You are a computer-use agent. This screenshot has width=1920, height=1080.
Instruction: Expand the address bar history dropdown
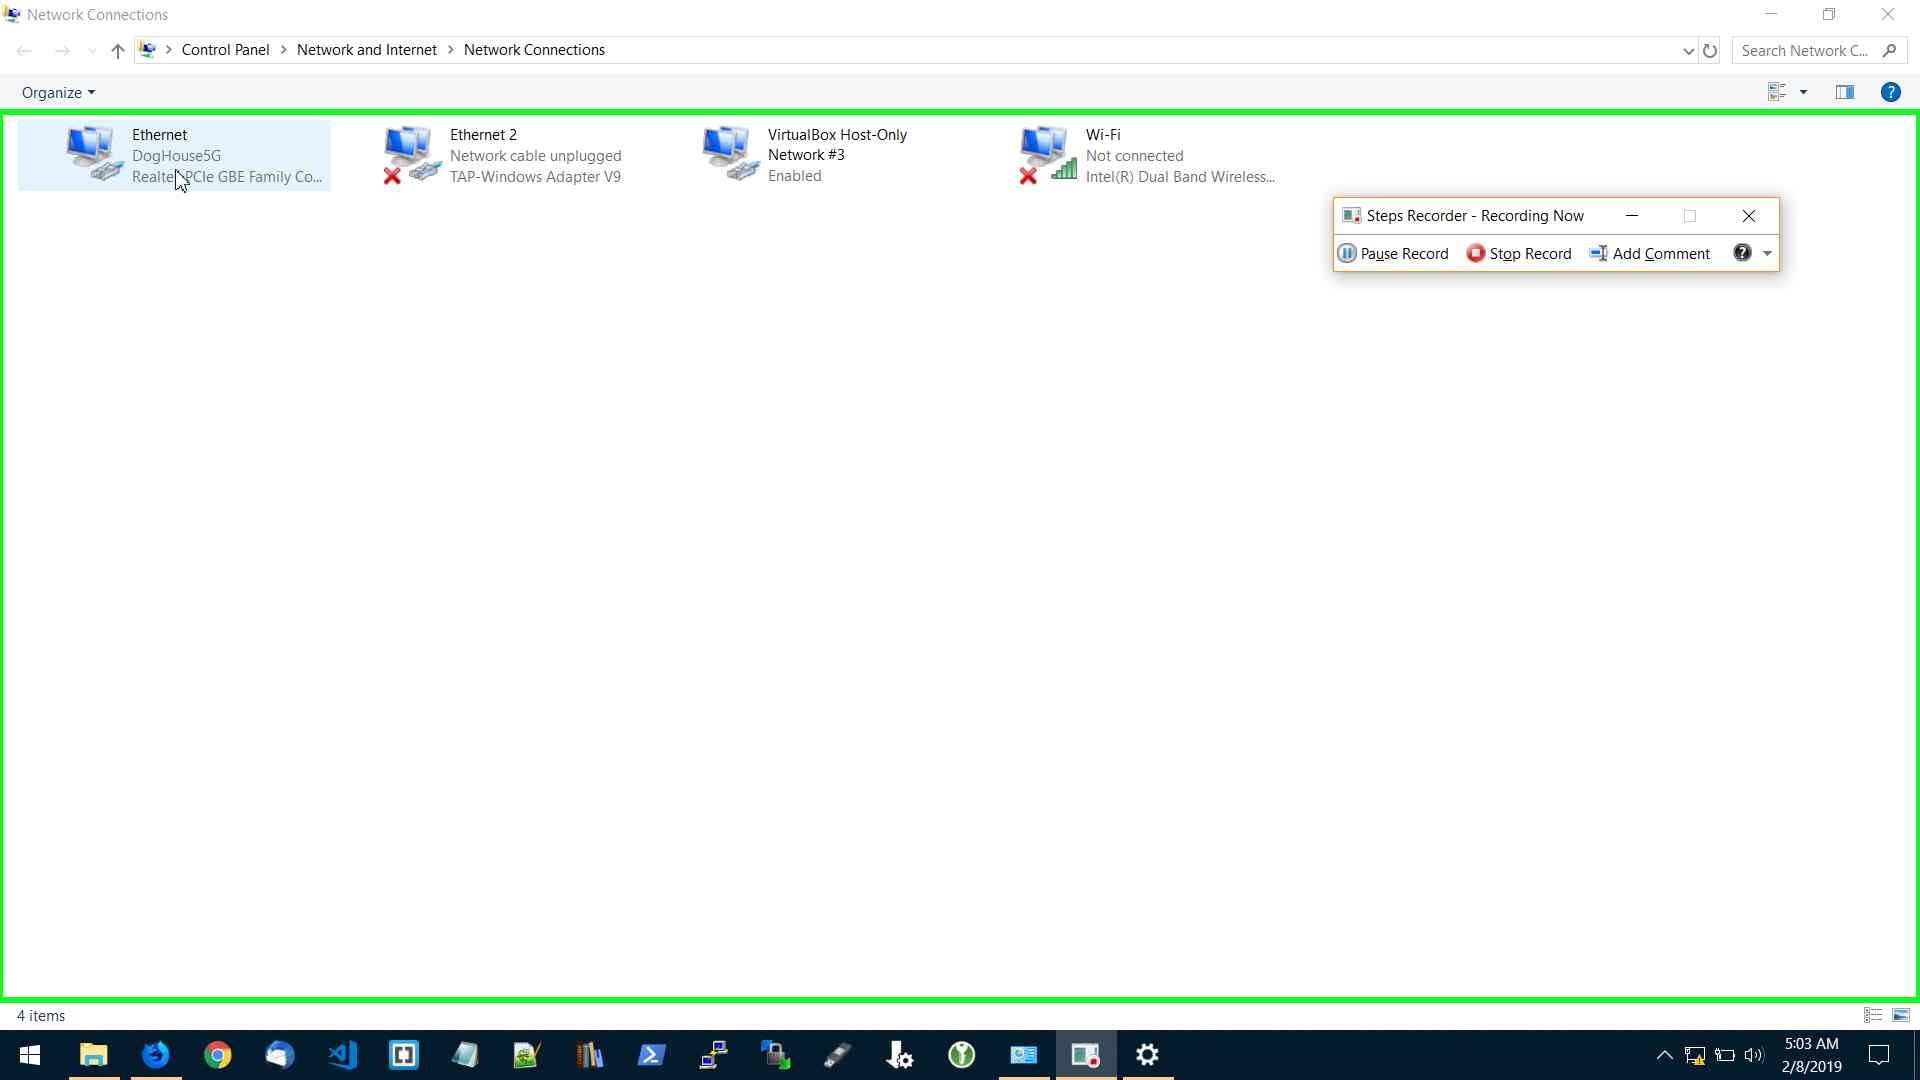click(1688, 51)
